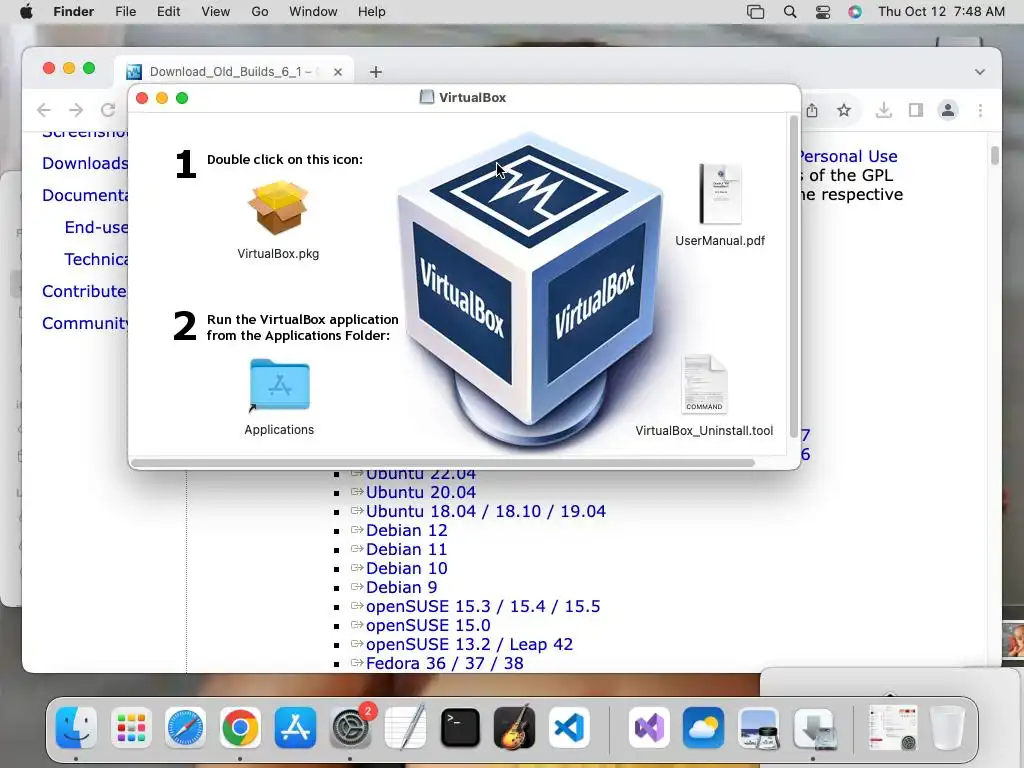The height and width of the screenshot is (768, 1024).
Task: Click the VirtualBox.pkg installer icon
Action: click(x=278, y=208)
